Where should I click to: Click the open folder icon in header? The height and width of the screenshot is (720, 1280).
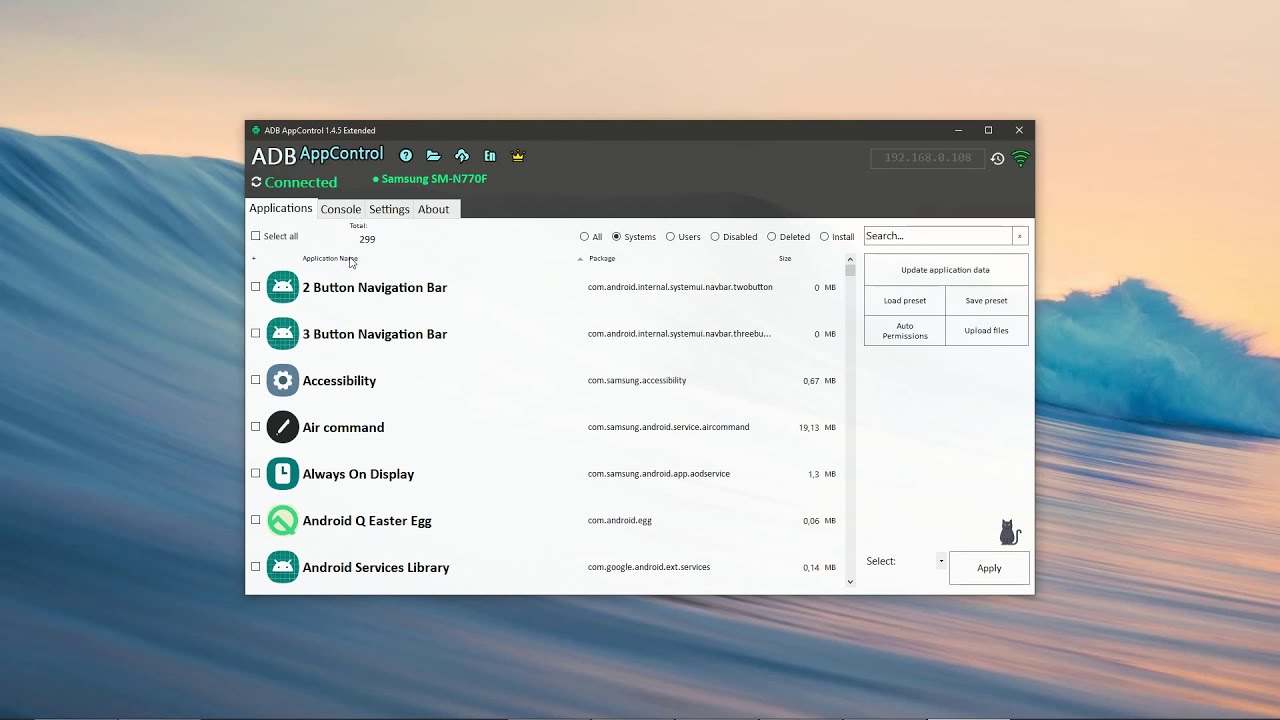point(433,156)
